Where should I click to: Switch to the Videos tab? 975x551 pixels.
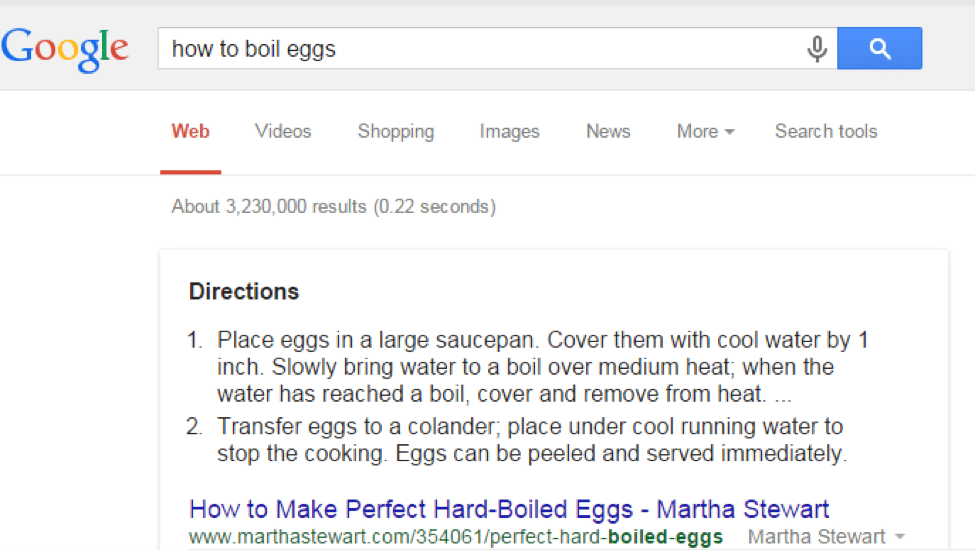283,131
